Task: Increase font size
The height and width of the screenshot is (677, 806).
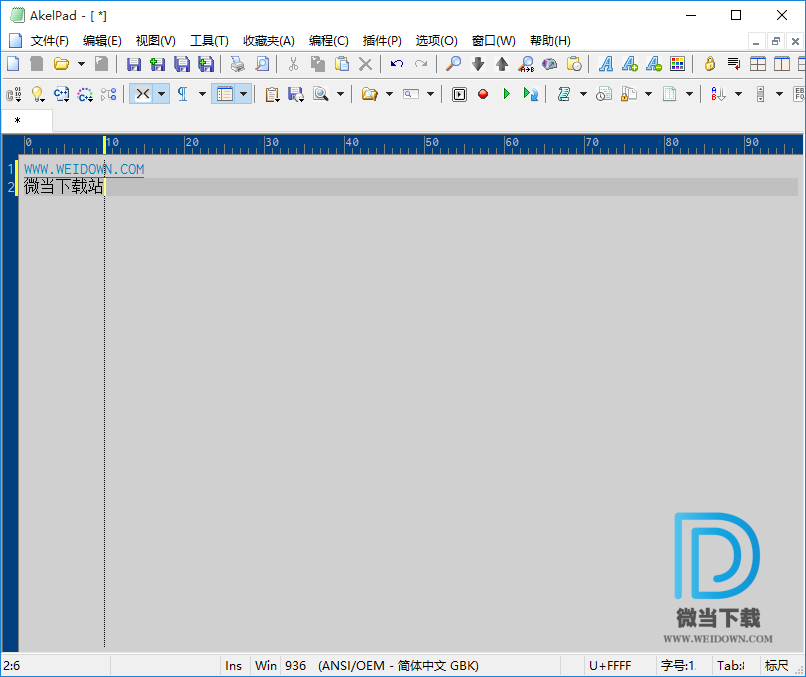Action: click(x=630, y=64)
